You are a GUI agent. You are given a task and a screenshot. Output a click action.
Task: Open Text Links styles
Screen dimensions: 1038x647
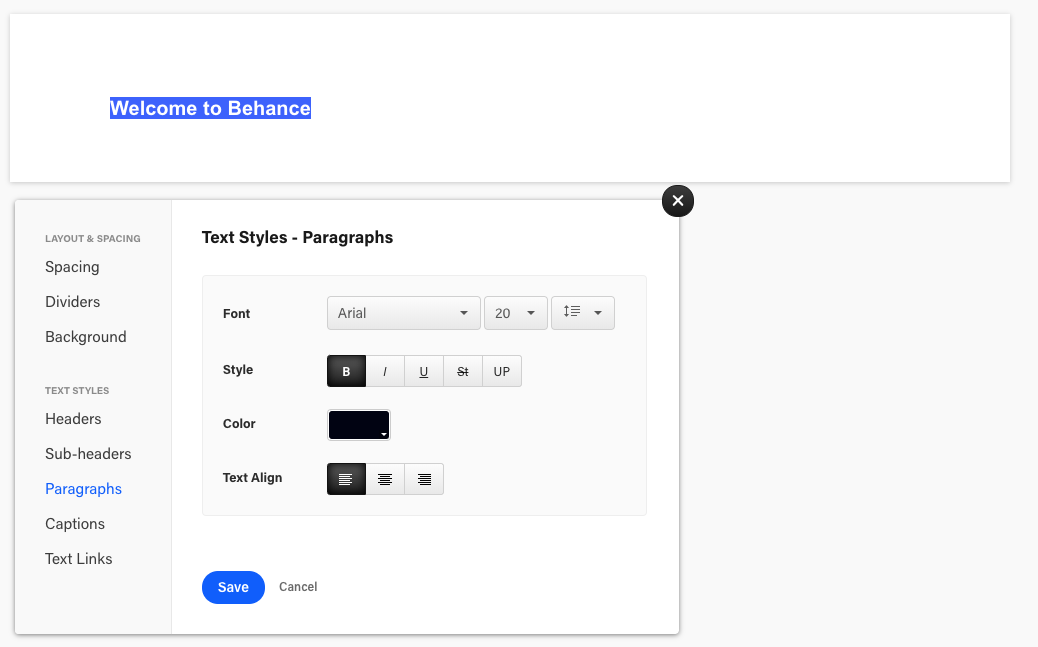[79, 559]
